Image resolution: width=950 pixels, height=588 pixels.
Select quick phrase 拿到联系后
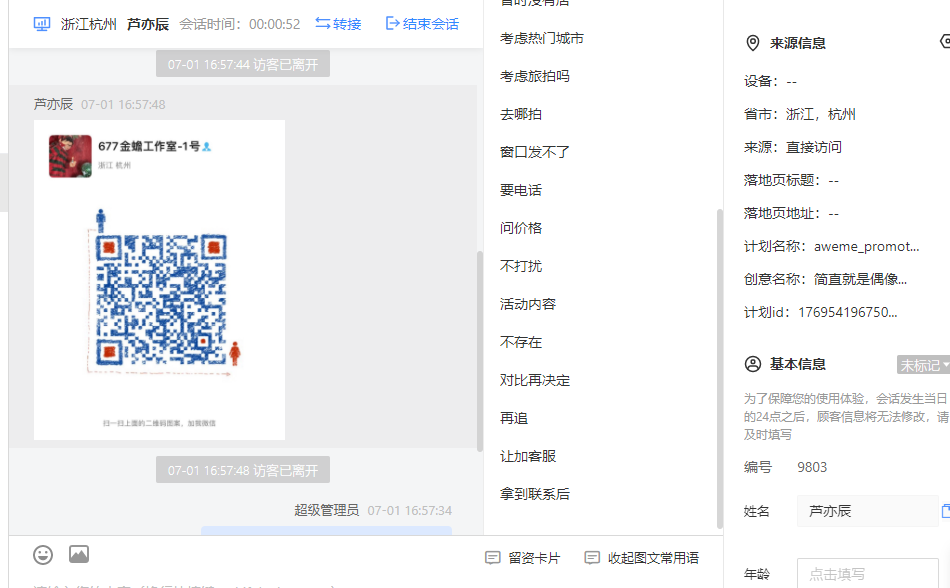tap(534, 494)
